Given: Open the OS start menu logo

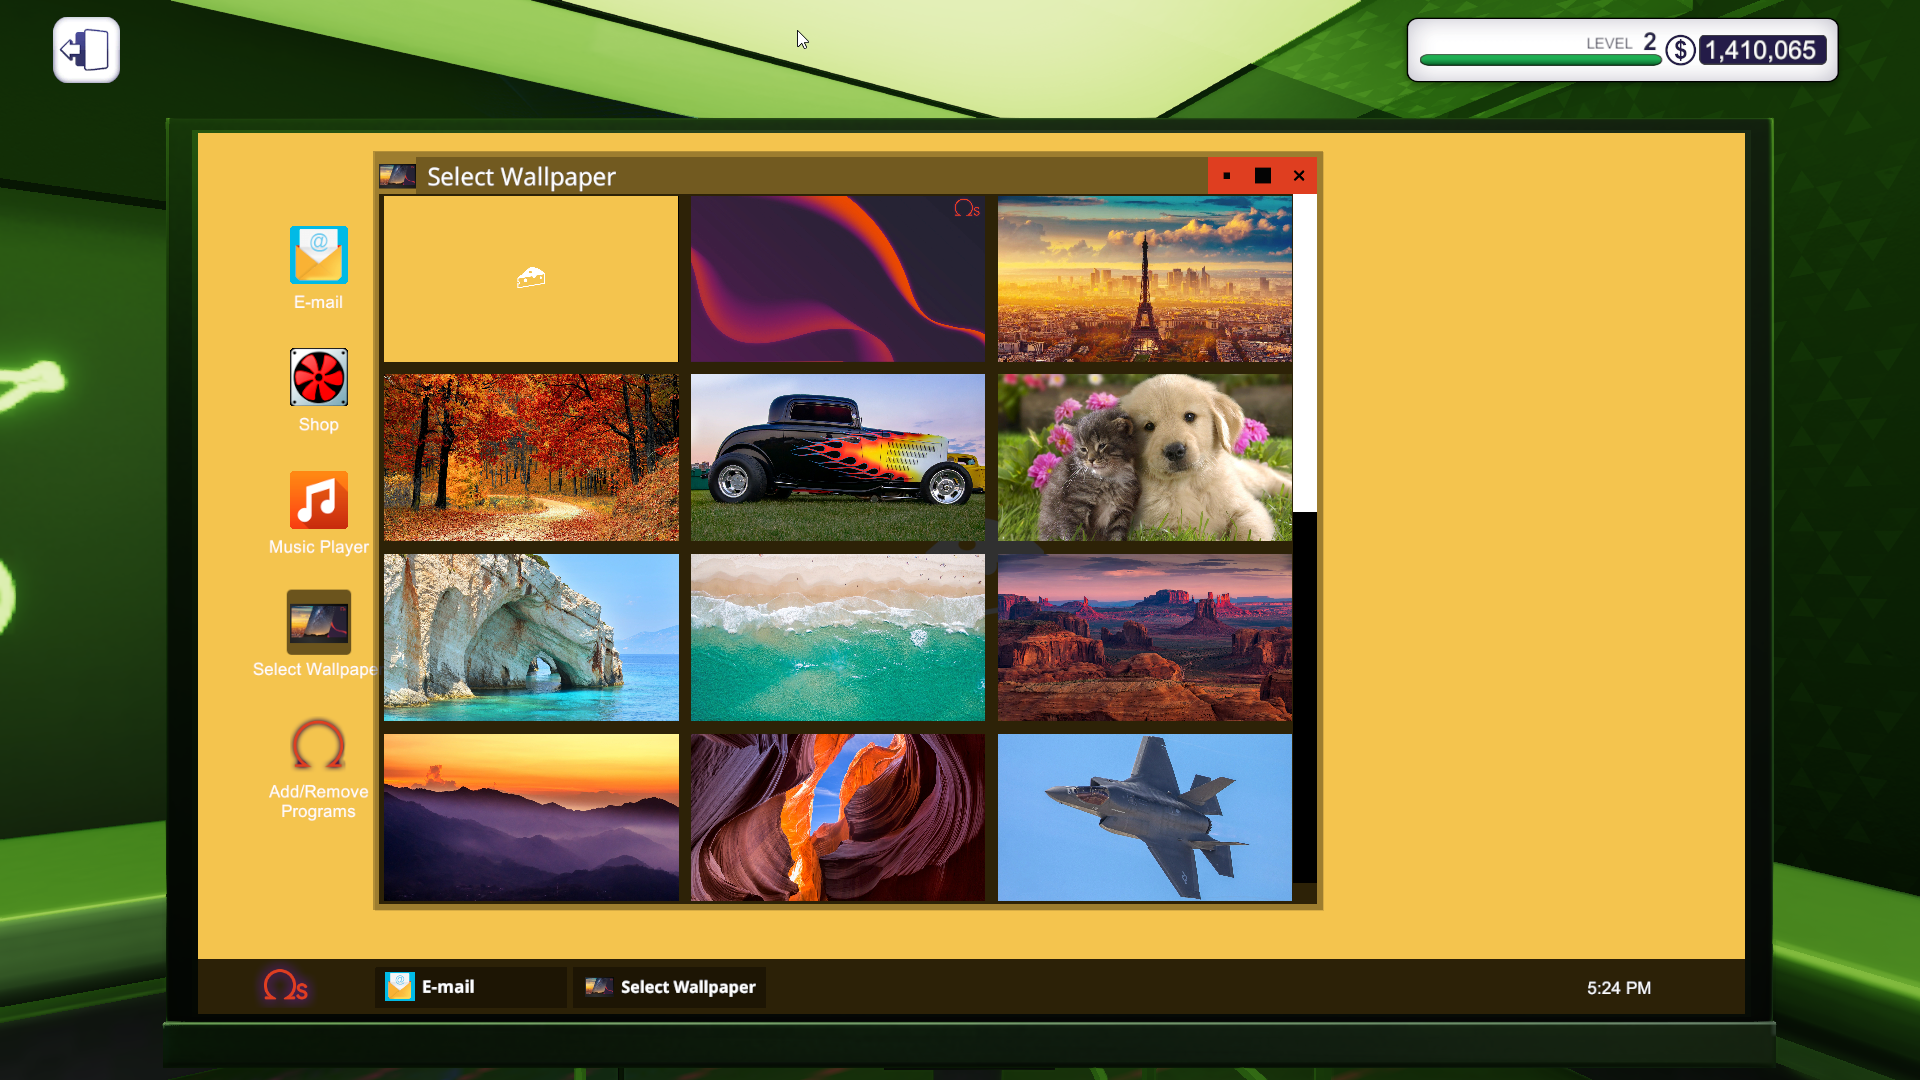Looking at the screenshot, I should click(x=285, y=987).
